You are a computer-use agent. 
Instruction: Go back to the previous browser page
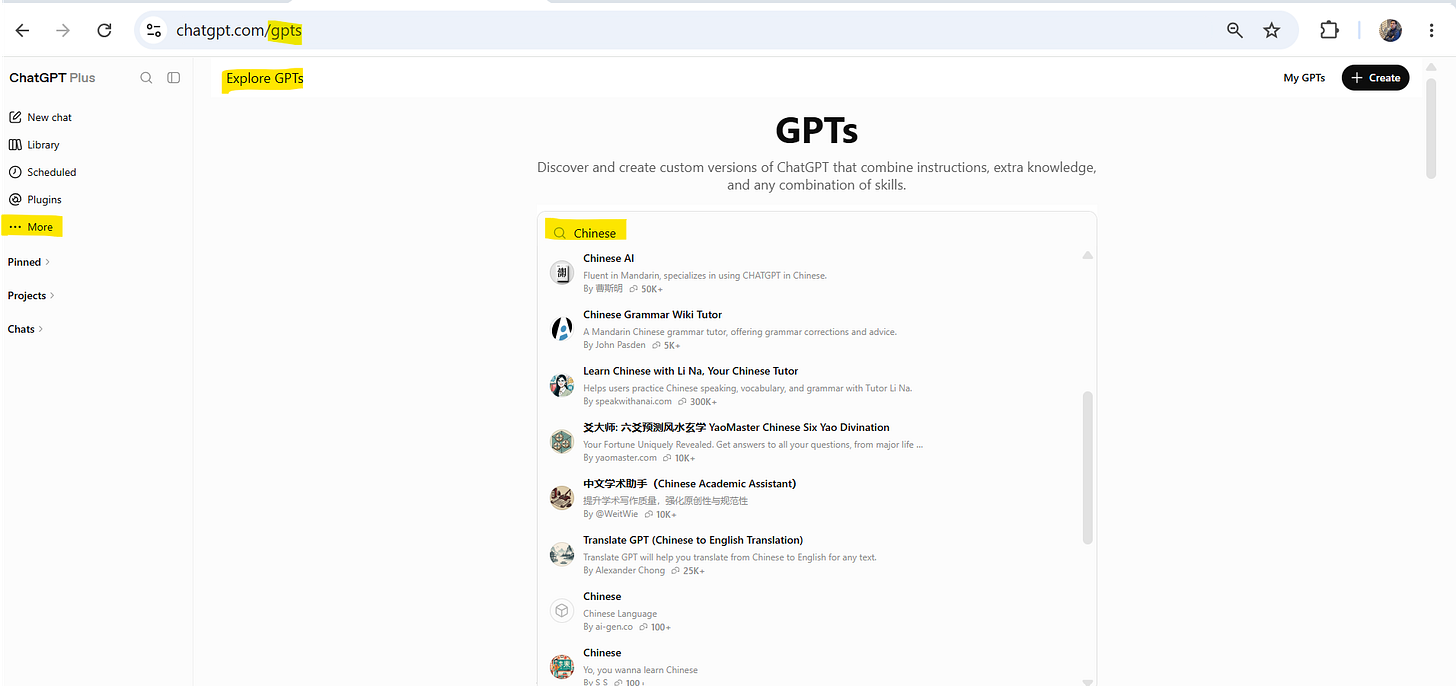pyautogui.click(x=22, y=31)
